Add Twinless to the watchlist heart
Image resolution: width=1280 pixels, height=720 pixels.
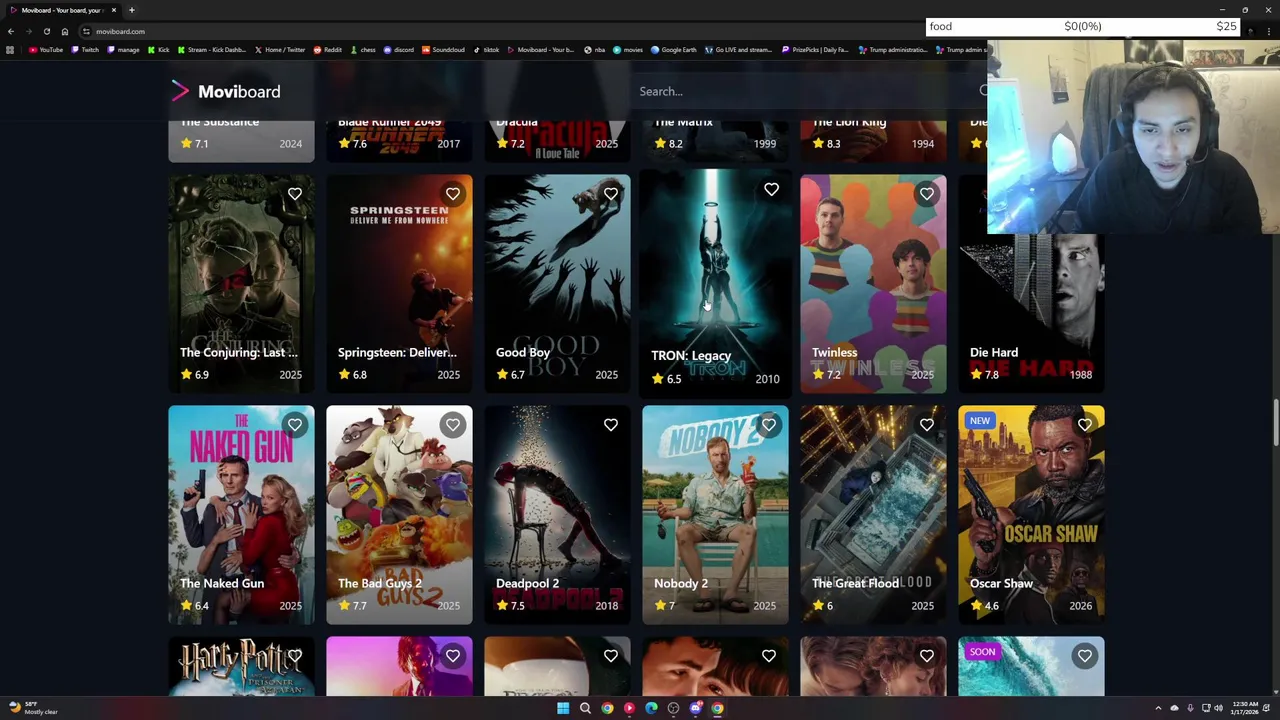pos(927,194)
